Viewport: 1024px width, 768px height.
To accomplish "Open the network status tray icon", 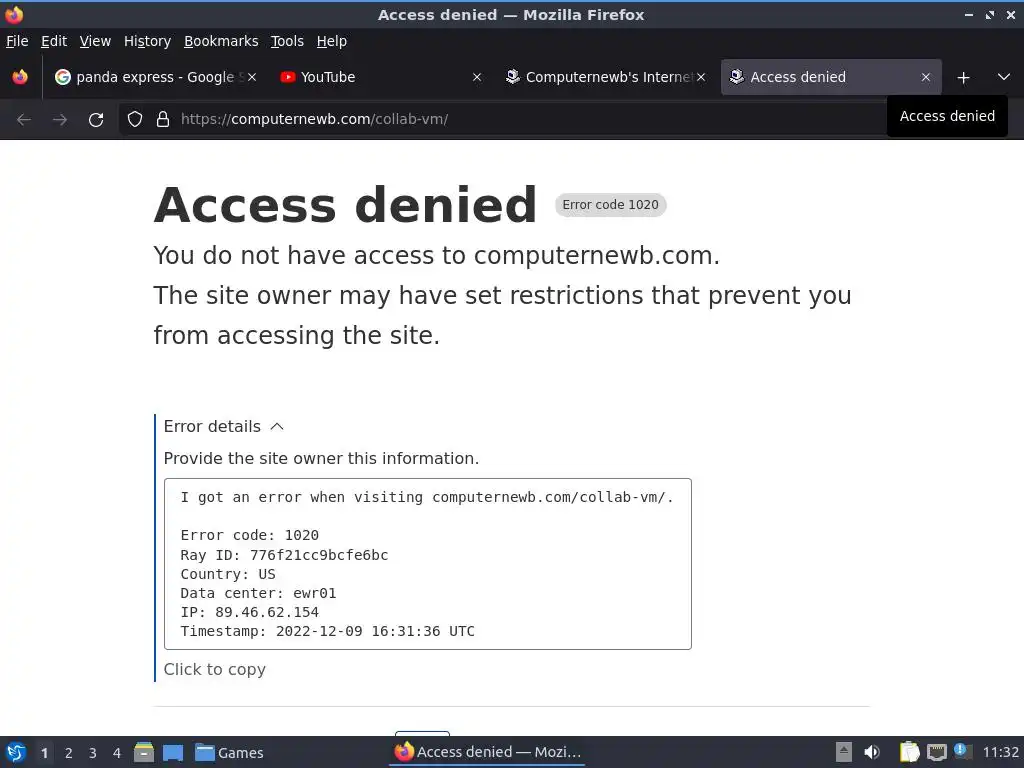I will (936, 753).
